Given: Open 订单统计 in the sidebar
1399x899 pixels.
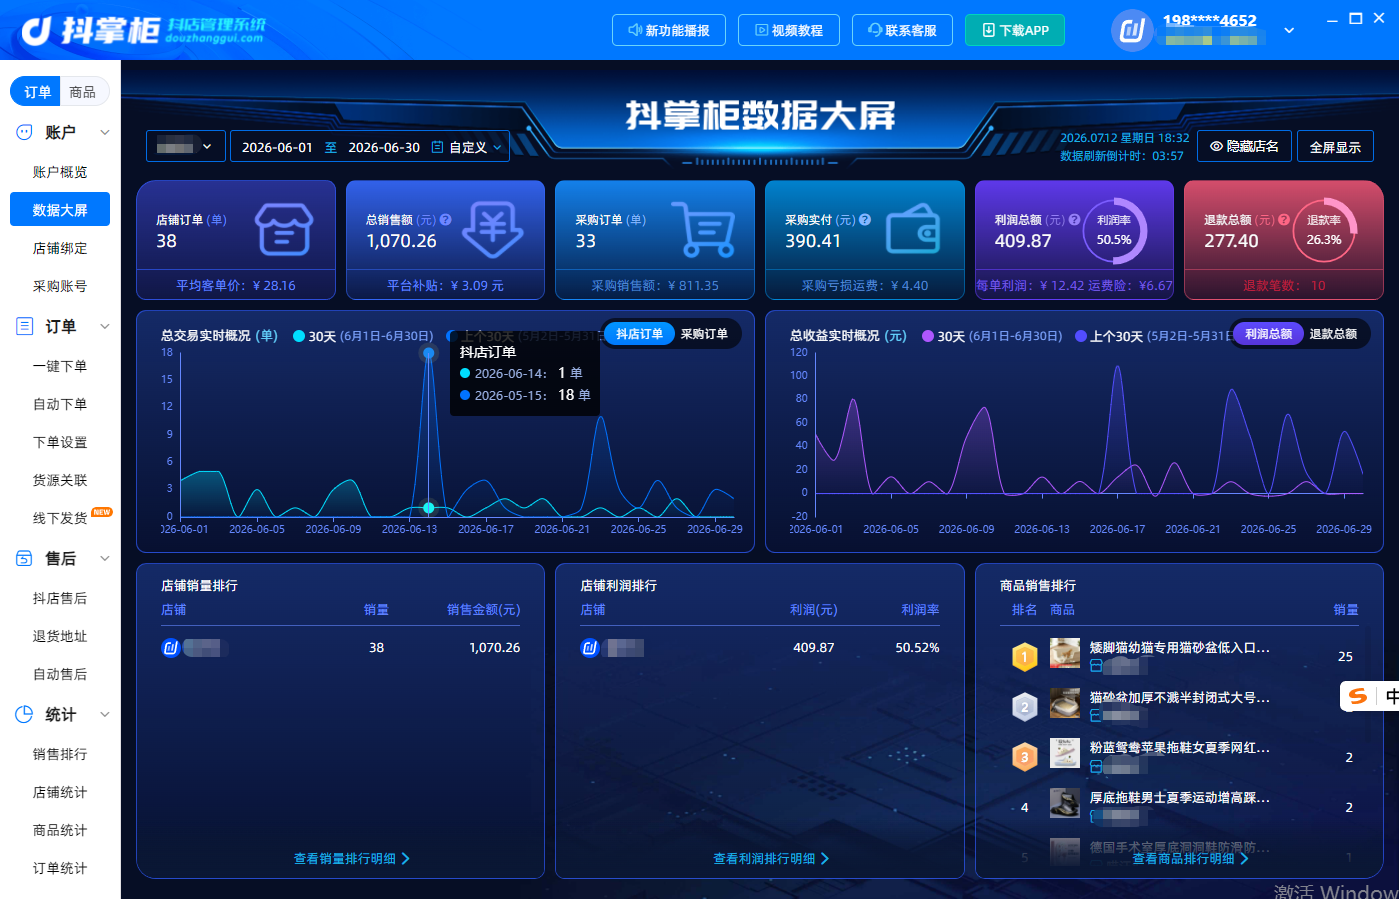Looking at the screenshot, I should pos(60,868).
